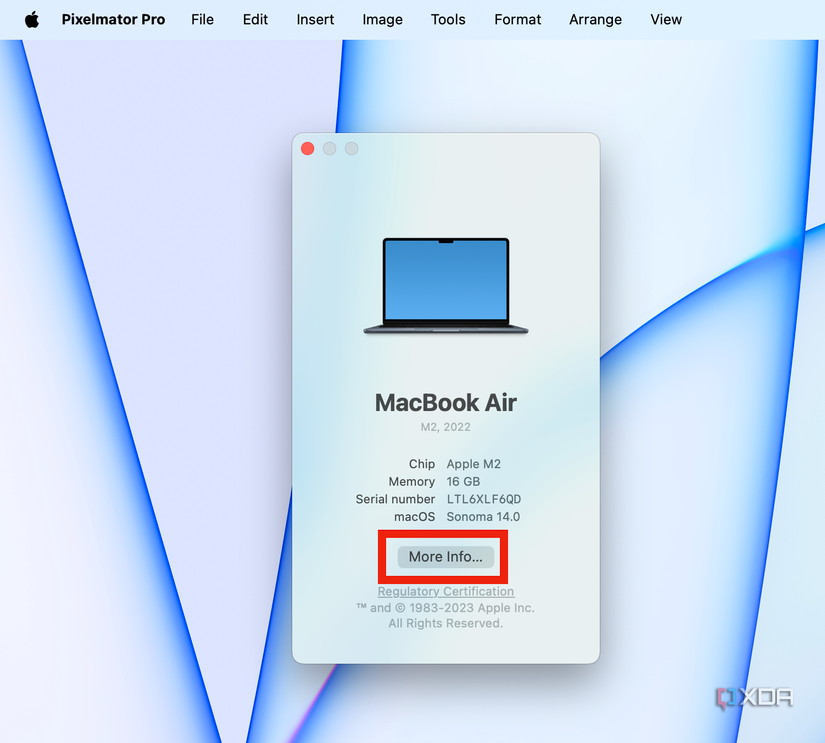Screen dimensions: 825x743
Task: Open the Insert menu
Action: pos(315,19)
